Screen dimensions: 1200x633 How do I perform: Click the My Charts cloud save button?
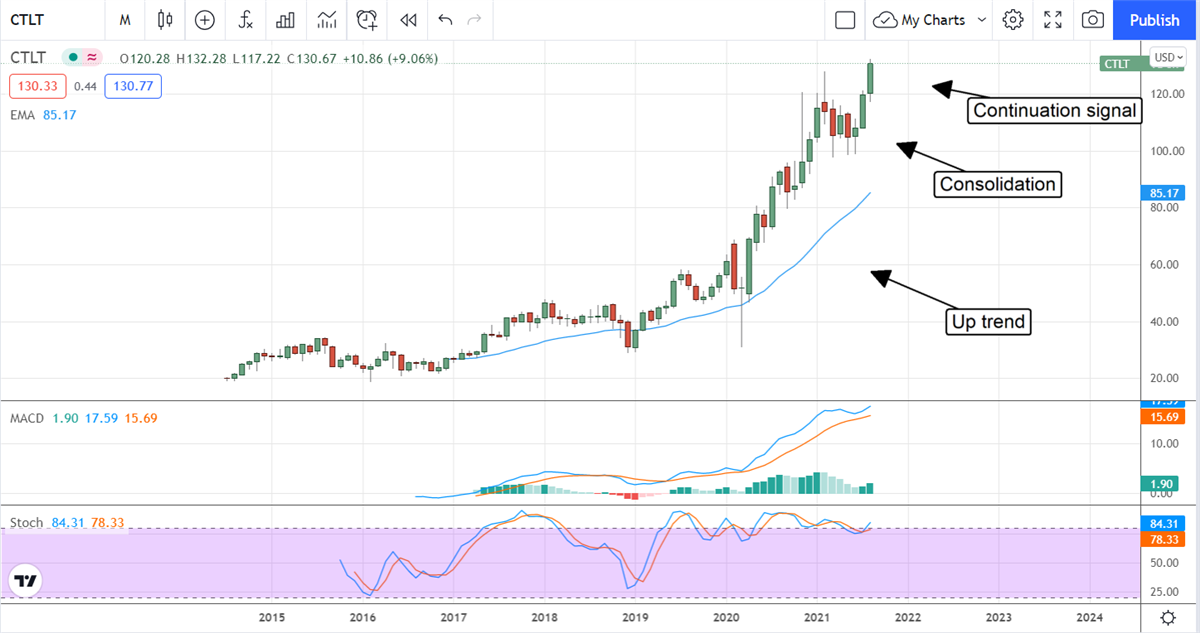coord(919,20)
